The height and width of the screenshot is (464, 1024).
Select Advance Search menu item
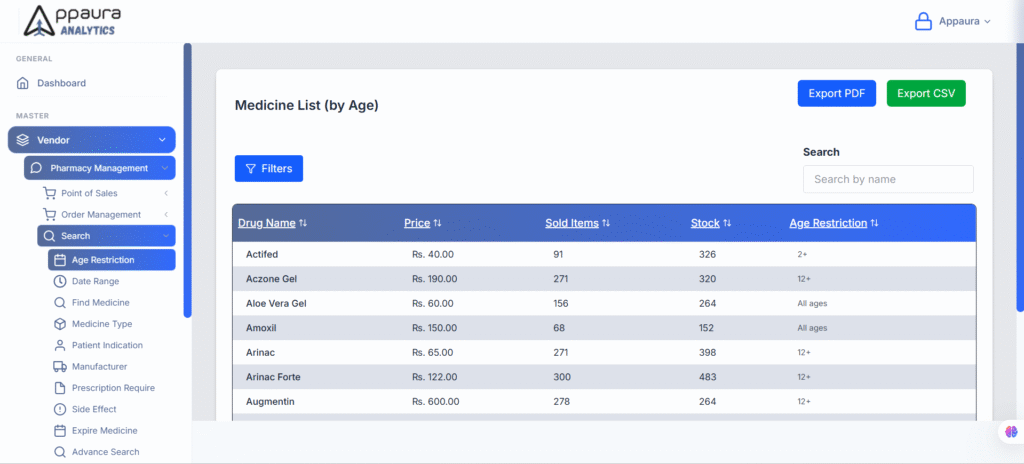click(105, 452)
